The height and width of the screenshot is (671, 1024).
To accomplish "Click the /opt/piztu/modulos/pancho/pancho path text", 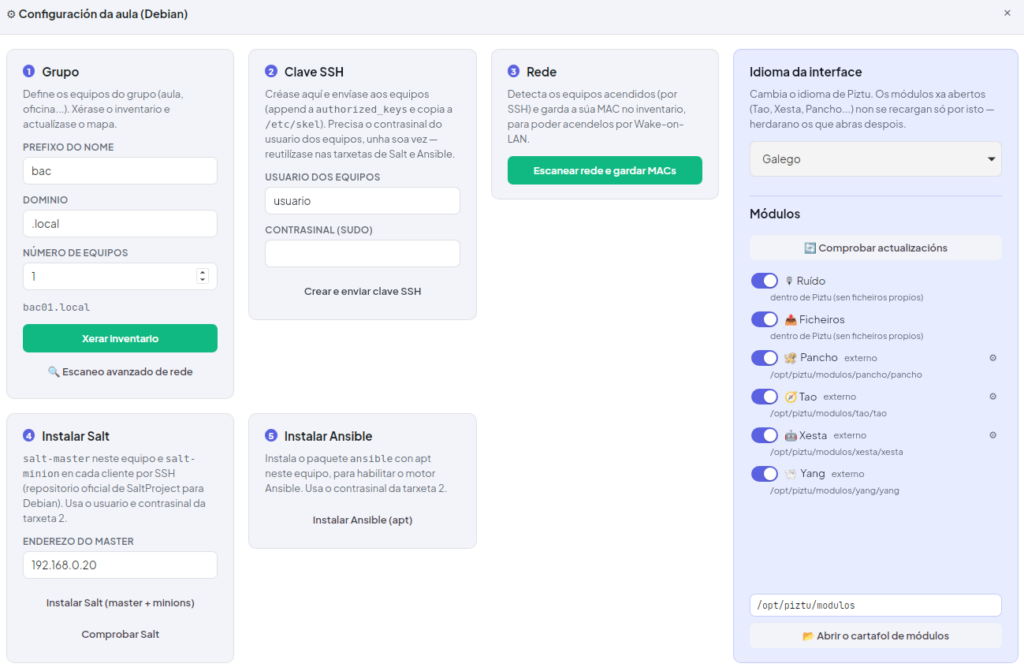I will click(846, 374).
